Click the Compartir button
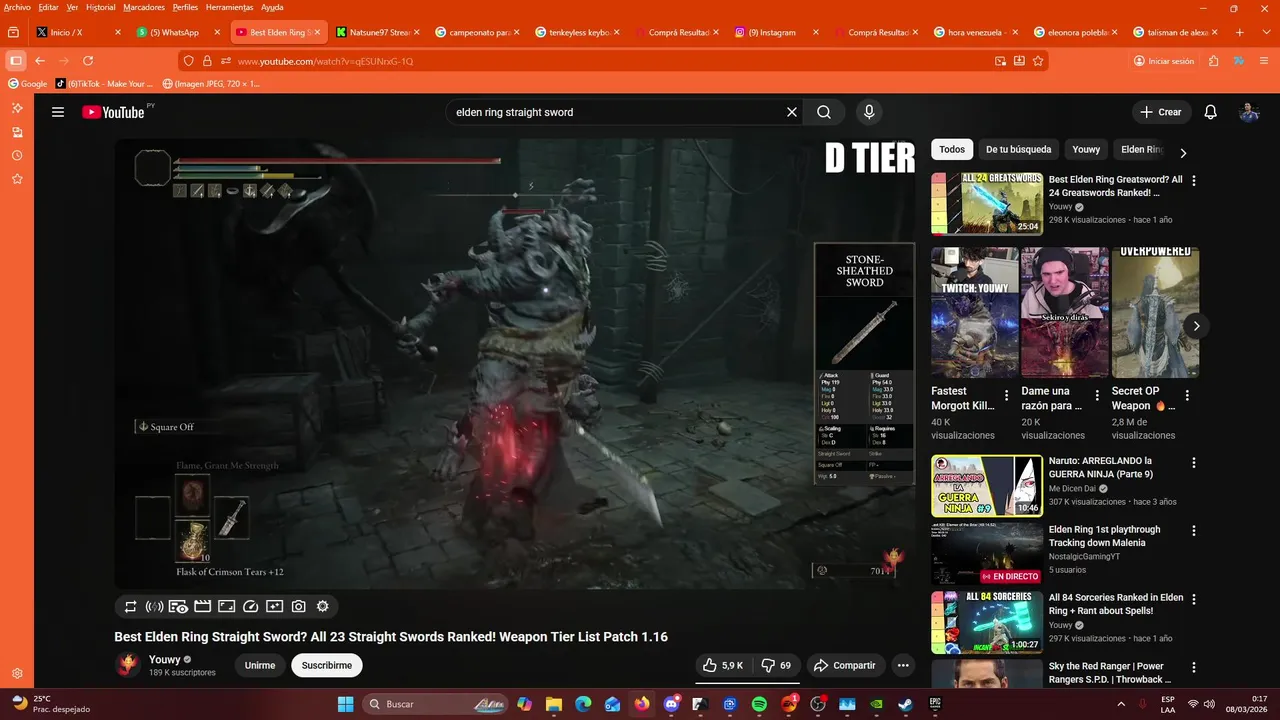 click(845, 665)
